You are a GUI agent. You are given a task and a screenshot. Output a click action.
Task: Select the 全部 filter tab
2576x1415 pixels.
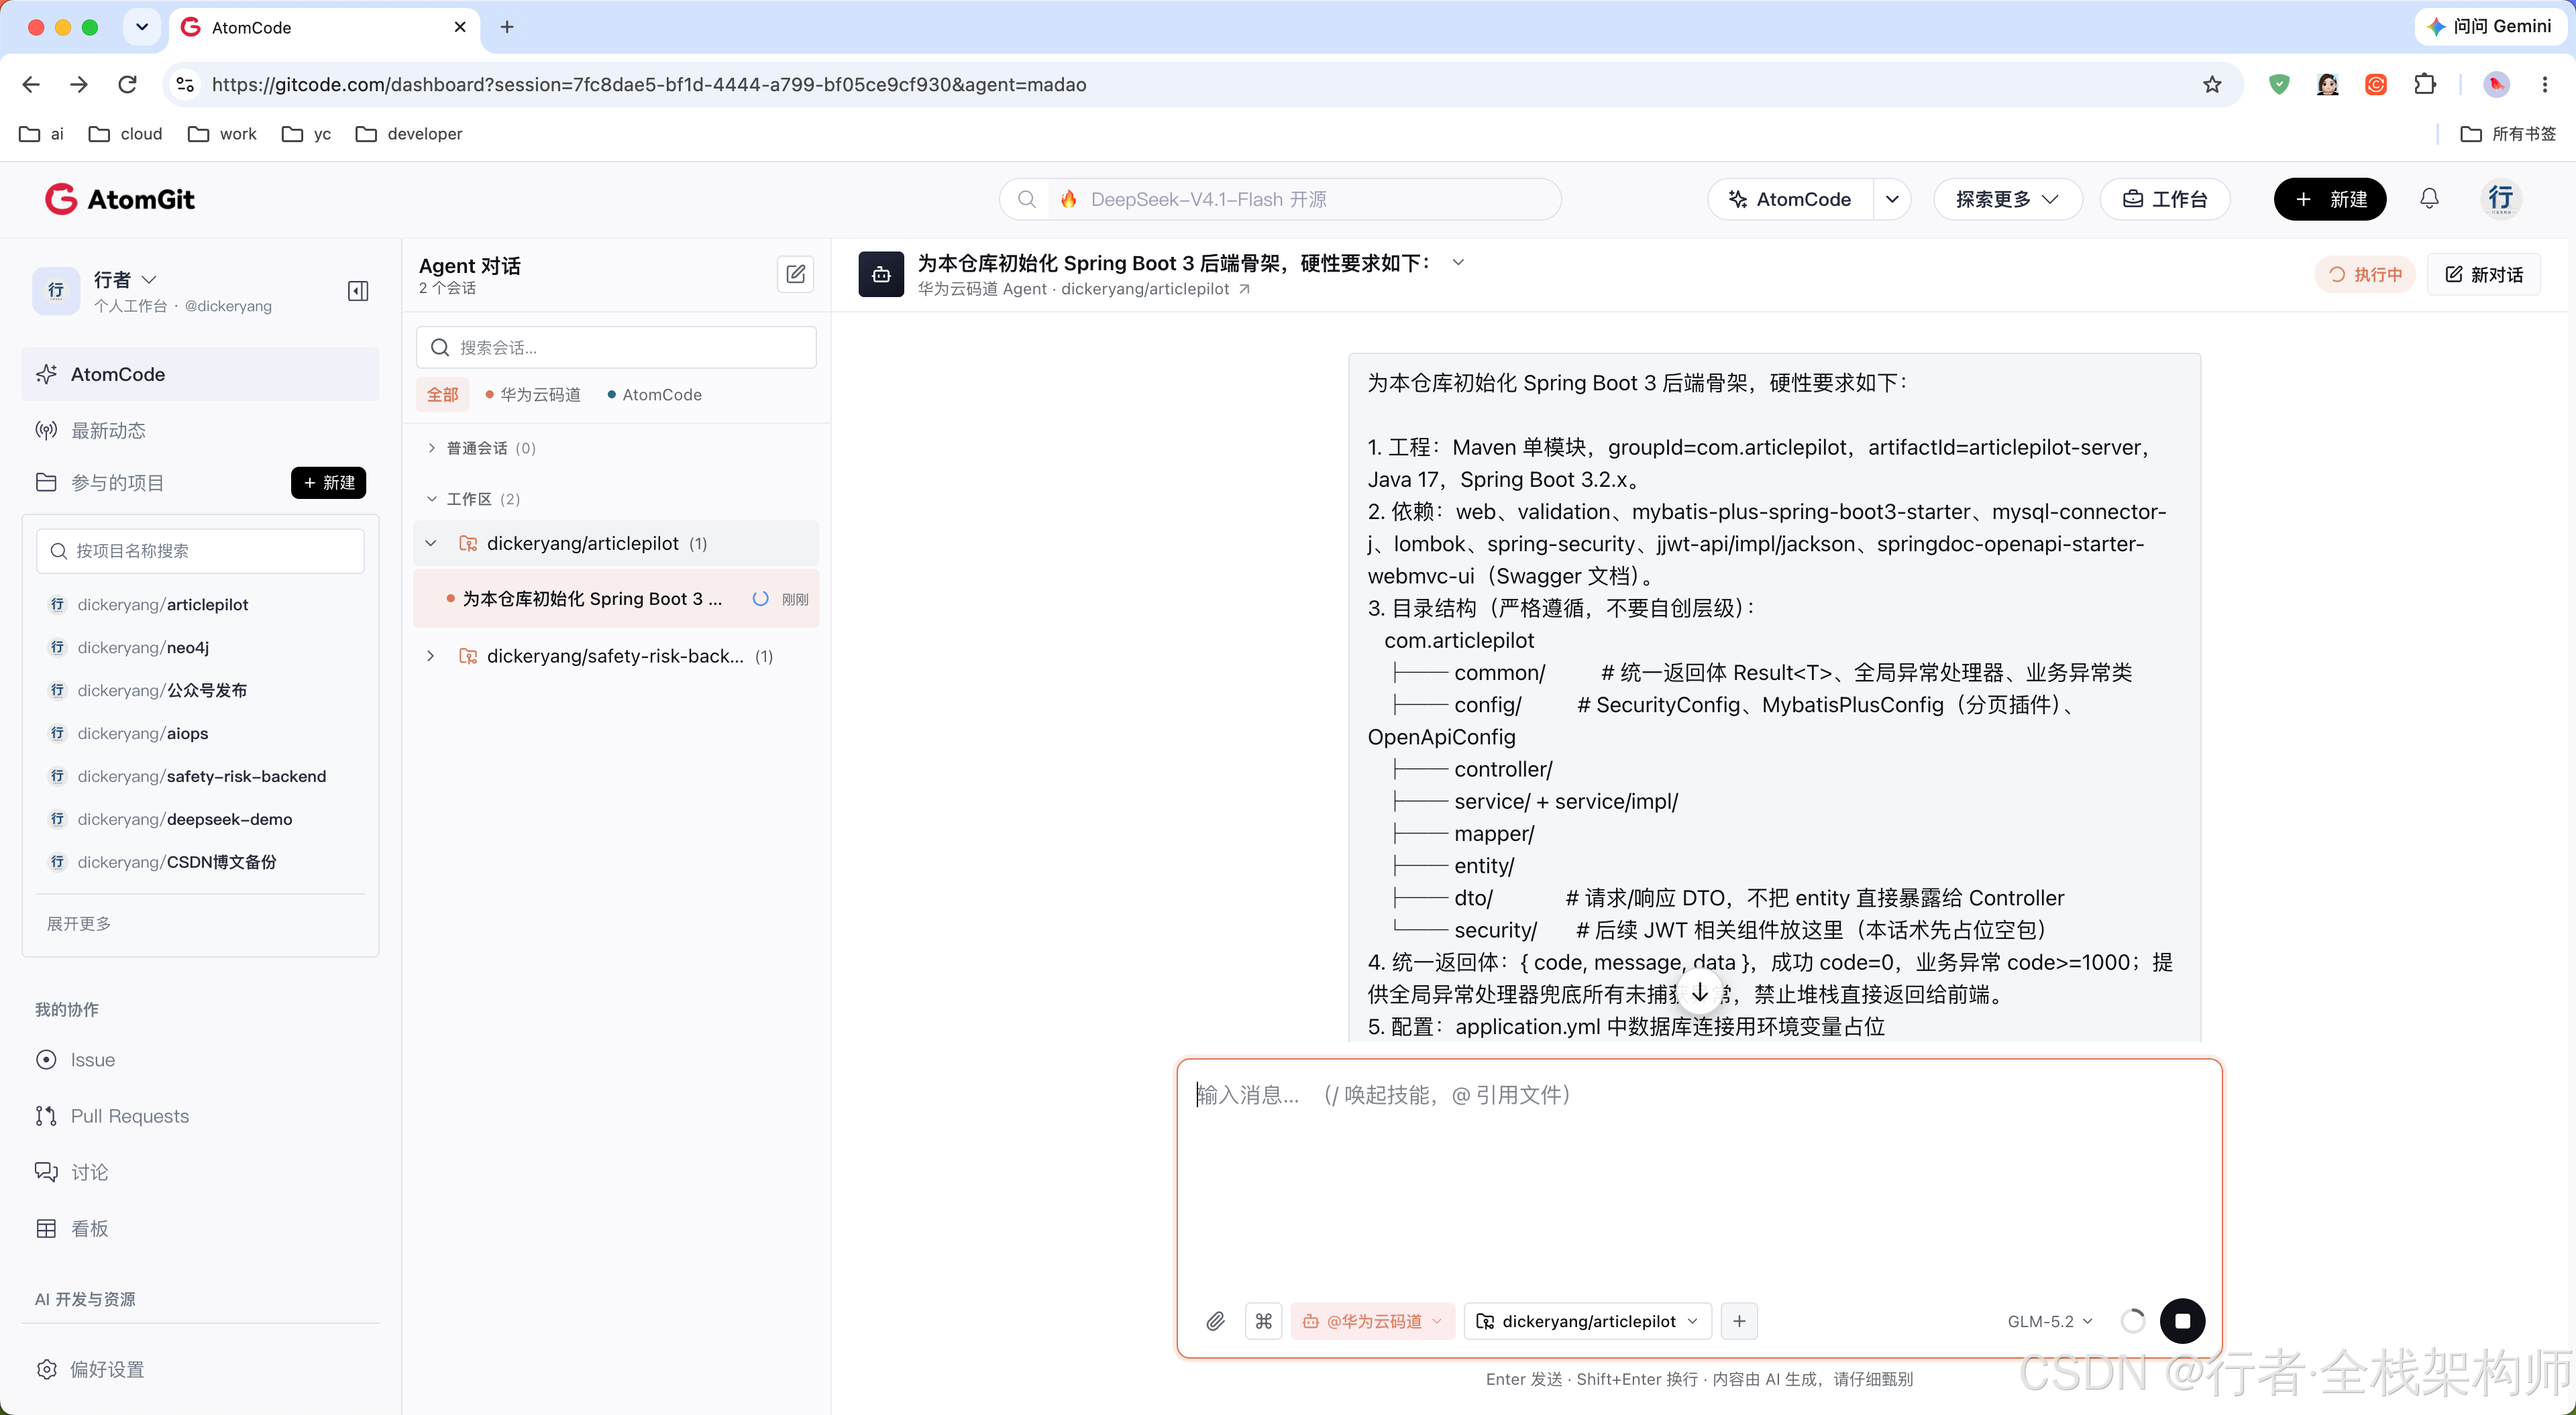(x=442, y=395)
